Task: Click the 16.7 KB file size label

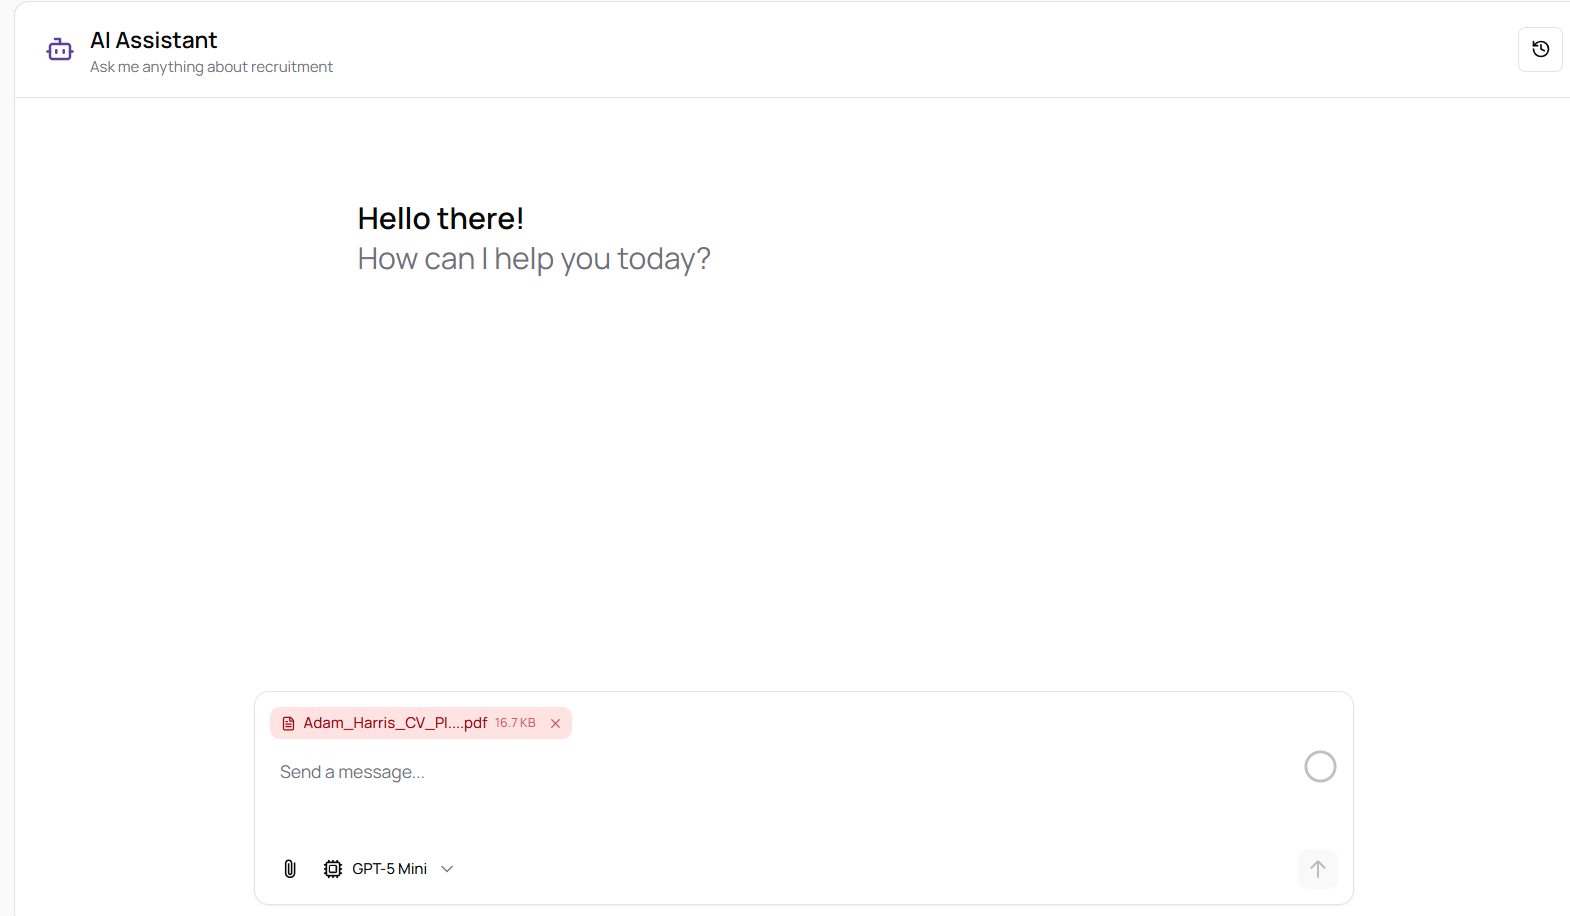Action: pyautogui.click(x=515, y=723)
